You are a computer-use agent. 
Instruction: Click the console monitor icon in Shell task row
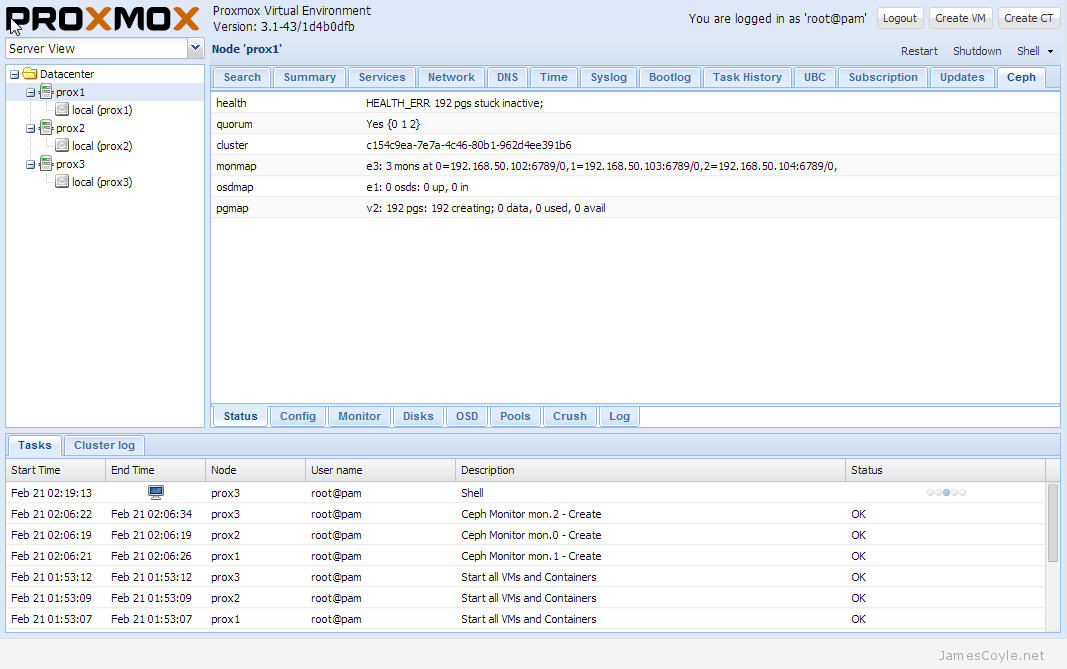(156, 492)
